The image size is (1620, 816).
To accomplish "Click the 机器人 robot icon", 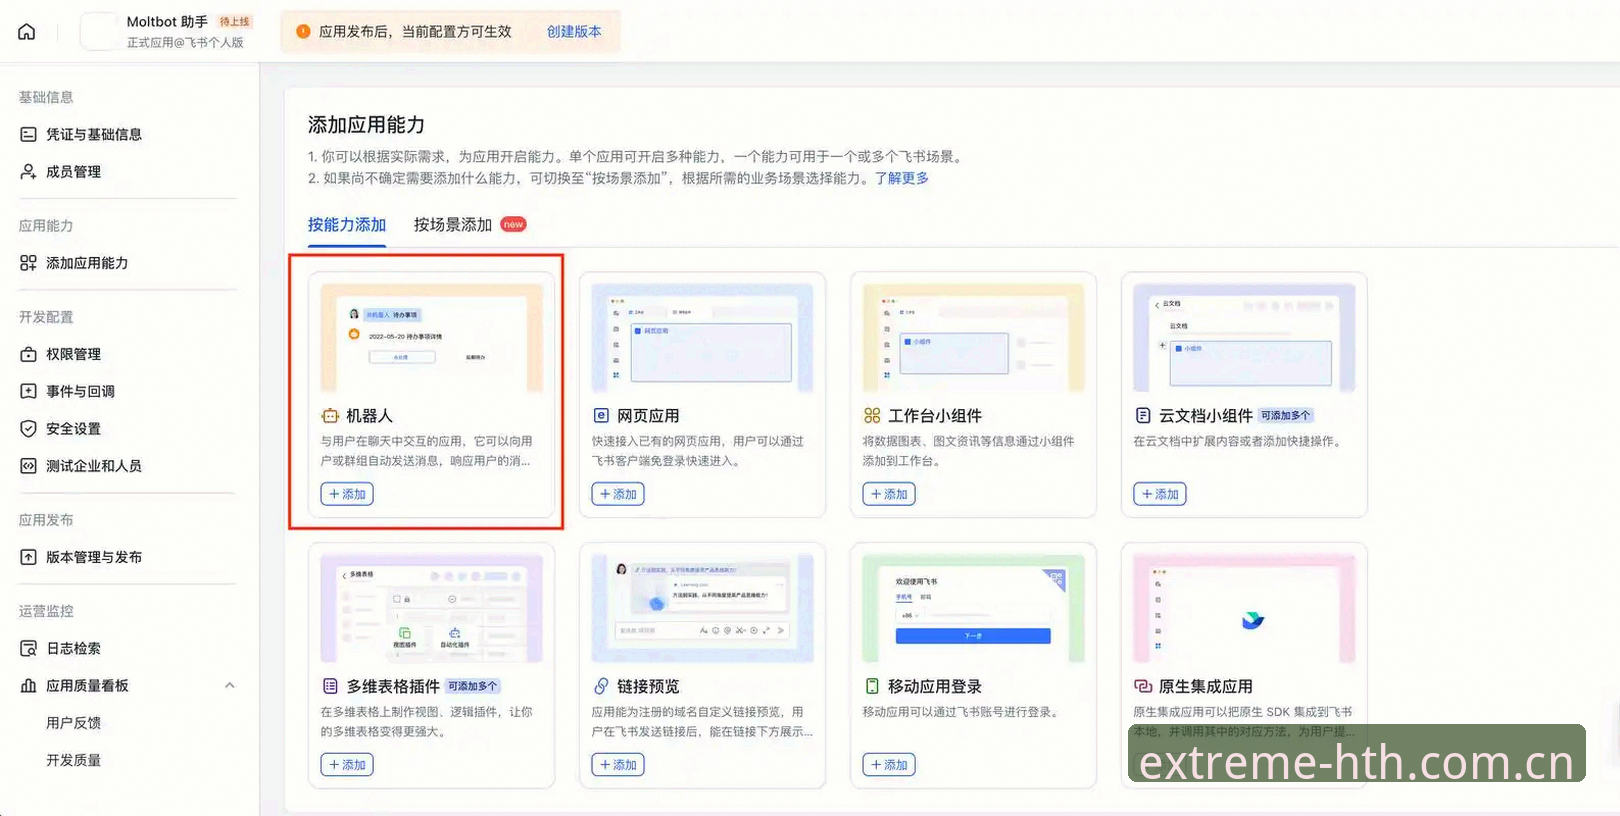I will tap(330, 416).
